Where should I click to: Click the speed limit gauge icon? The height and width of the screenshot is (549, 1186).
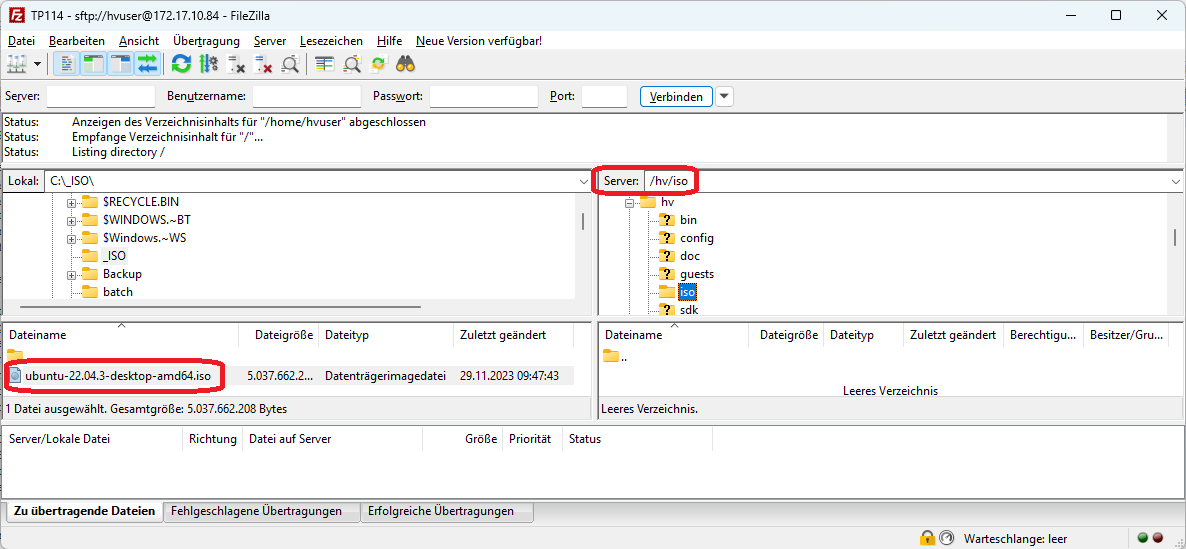click(945, 538)
